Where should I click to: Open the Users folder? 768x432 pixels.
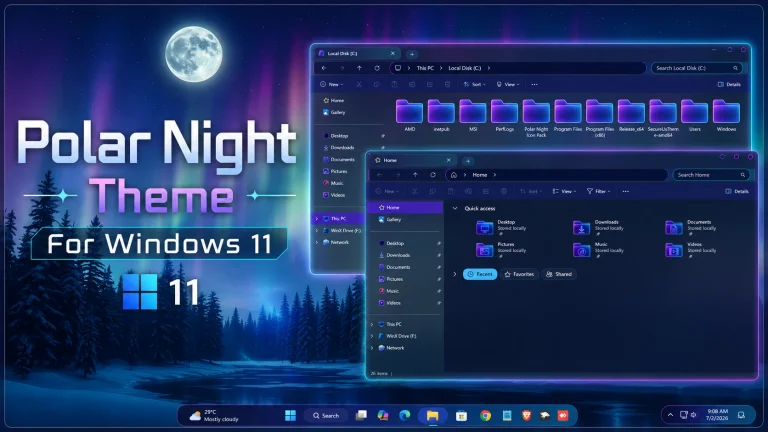pyautogui.click(x=695, y=115)
